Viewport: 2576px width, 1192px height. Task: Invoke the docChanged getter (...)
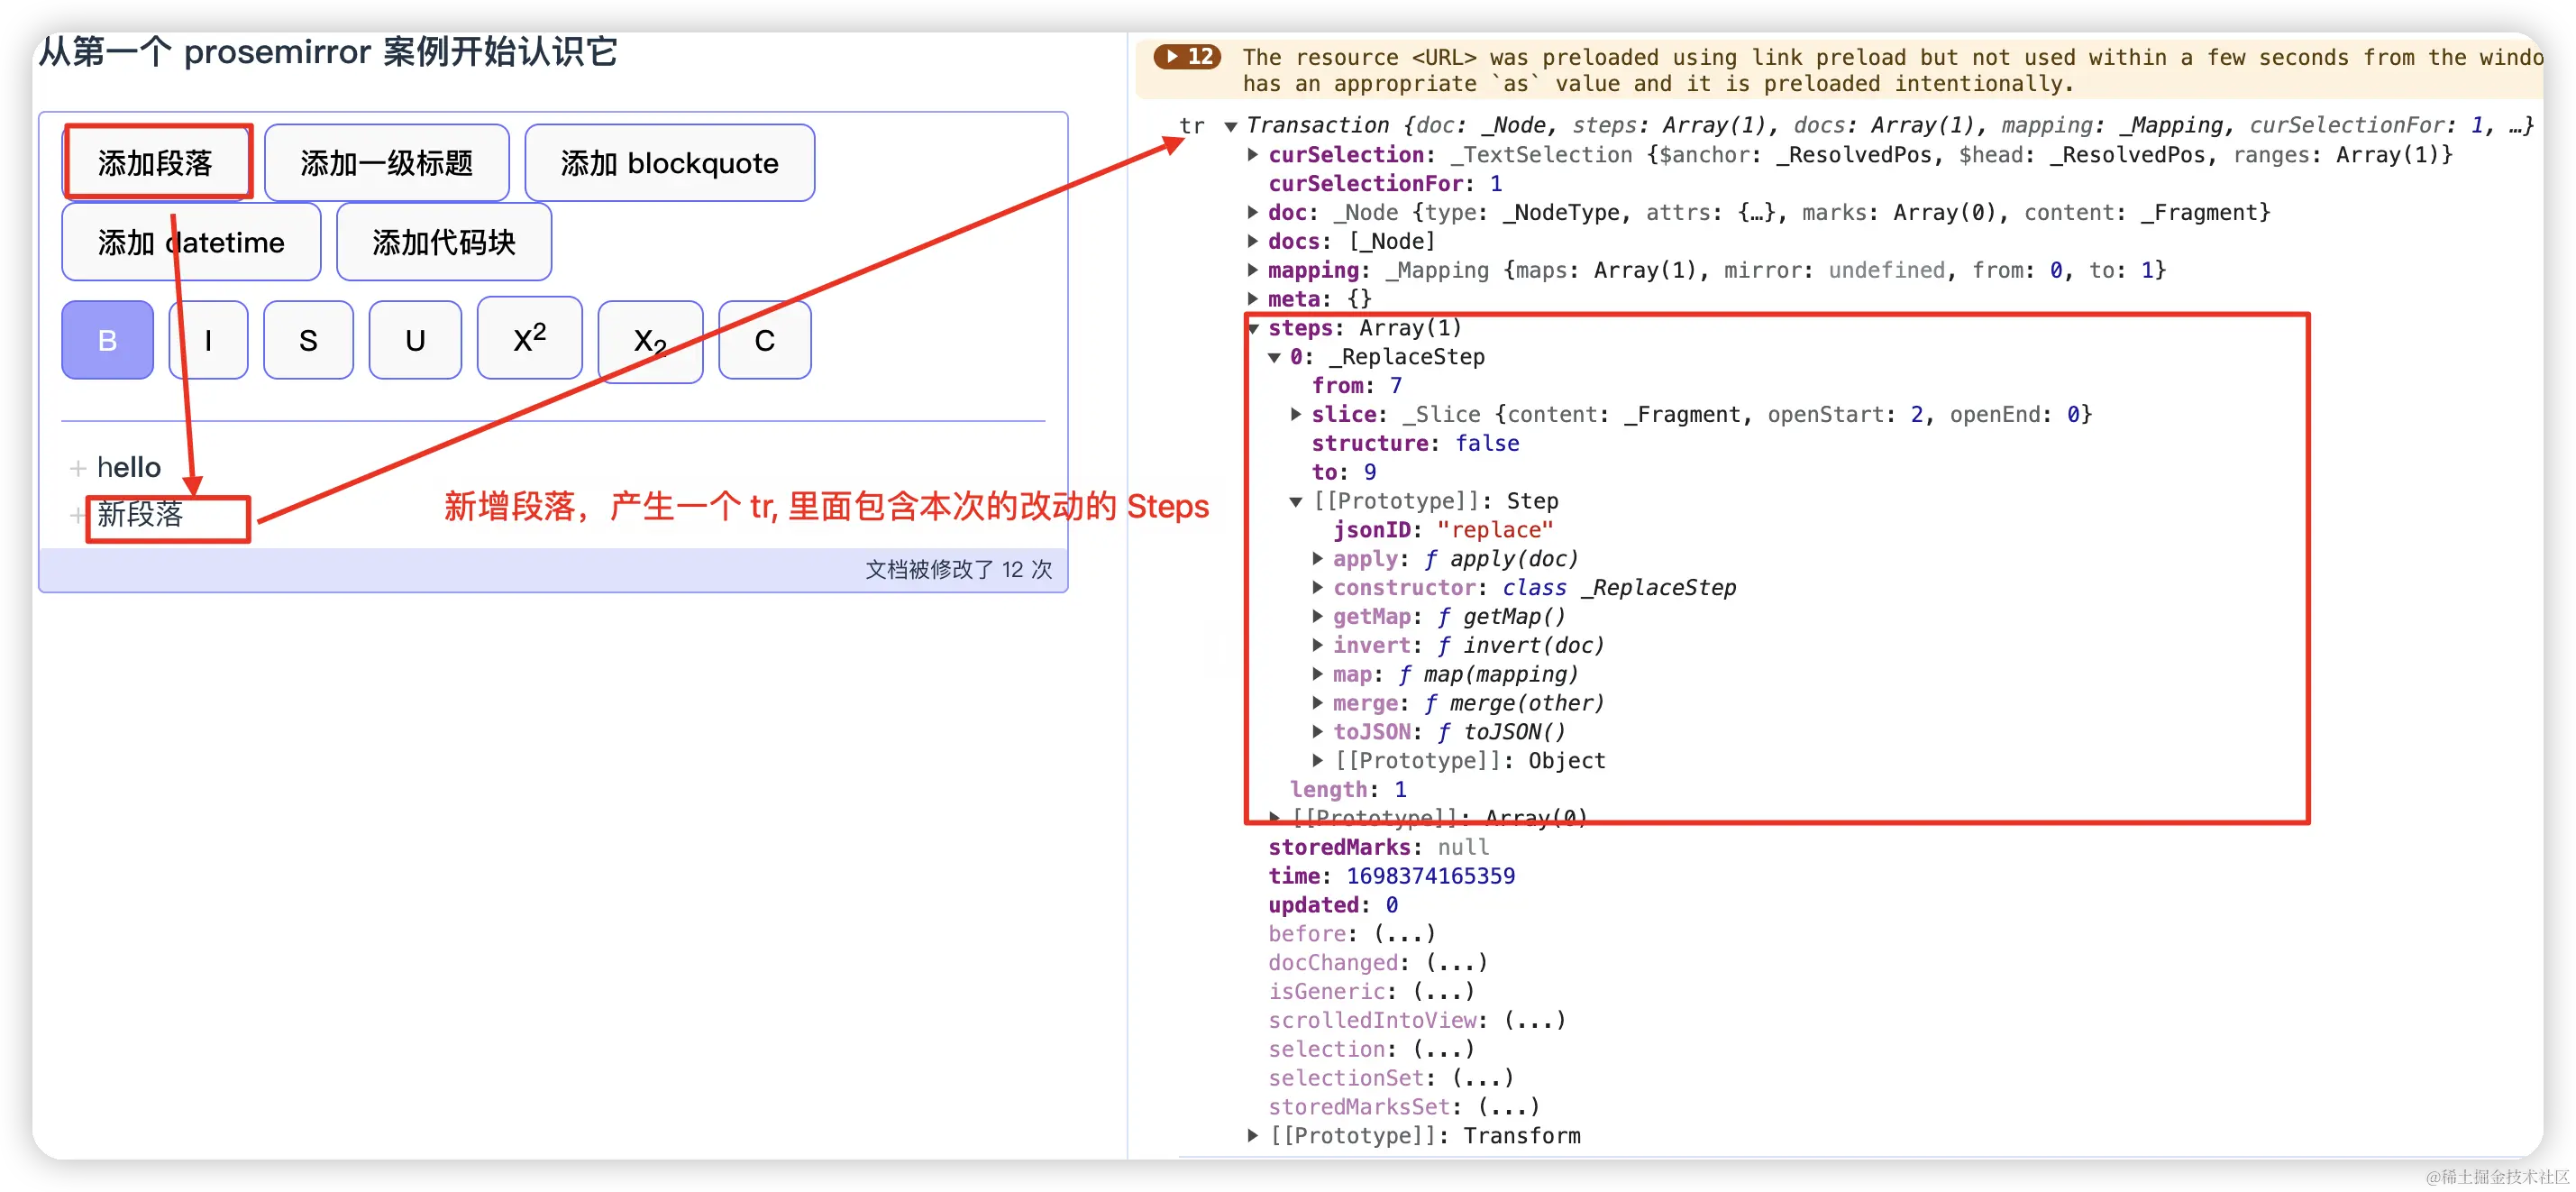pyautogui.click(x=1456, y=962)
